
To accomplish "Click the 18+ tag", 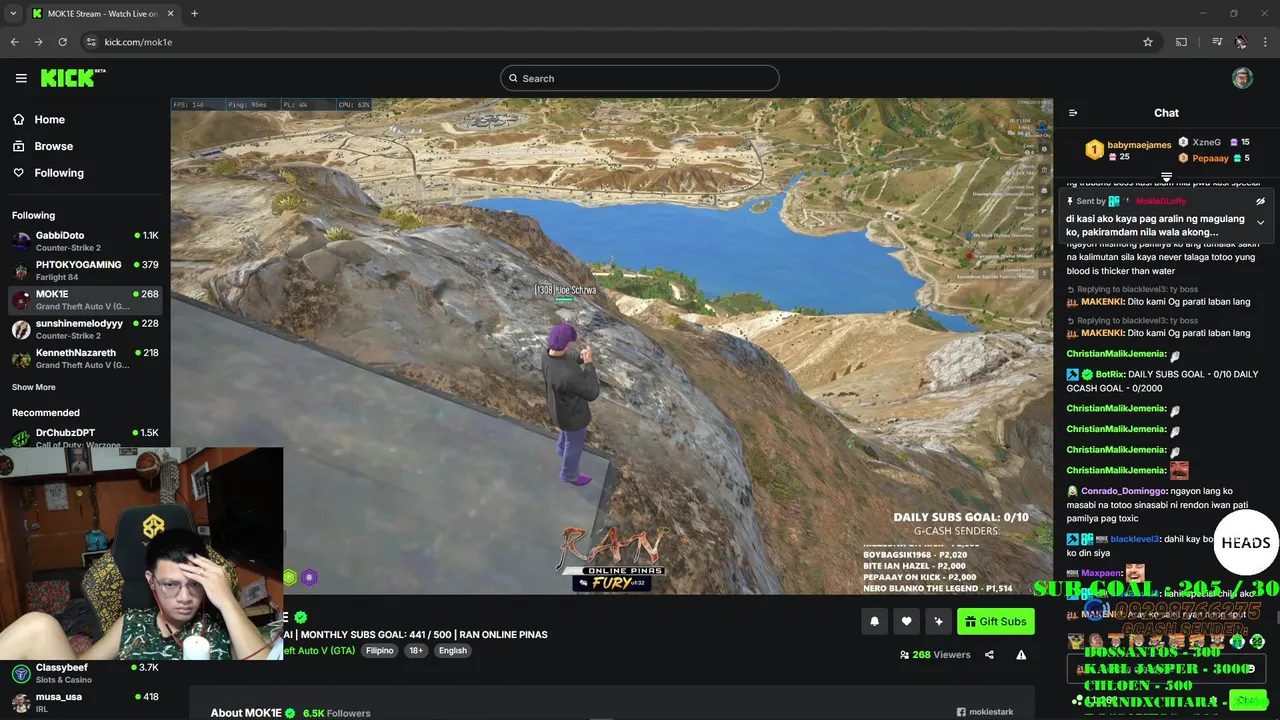I will click(416, 650).
